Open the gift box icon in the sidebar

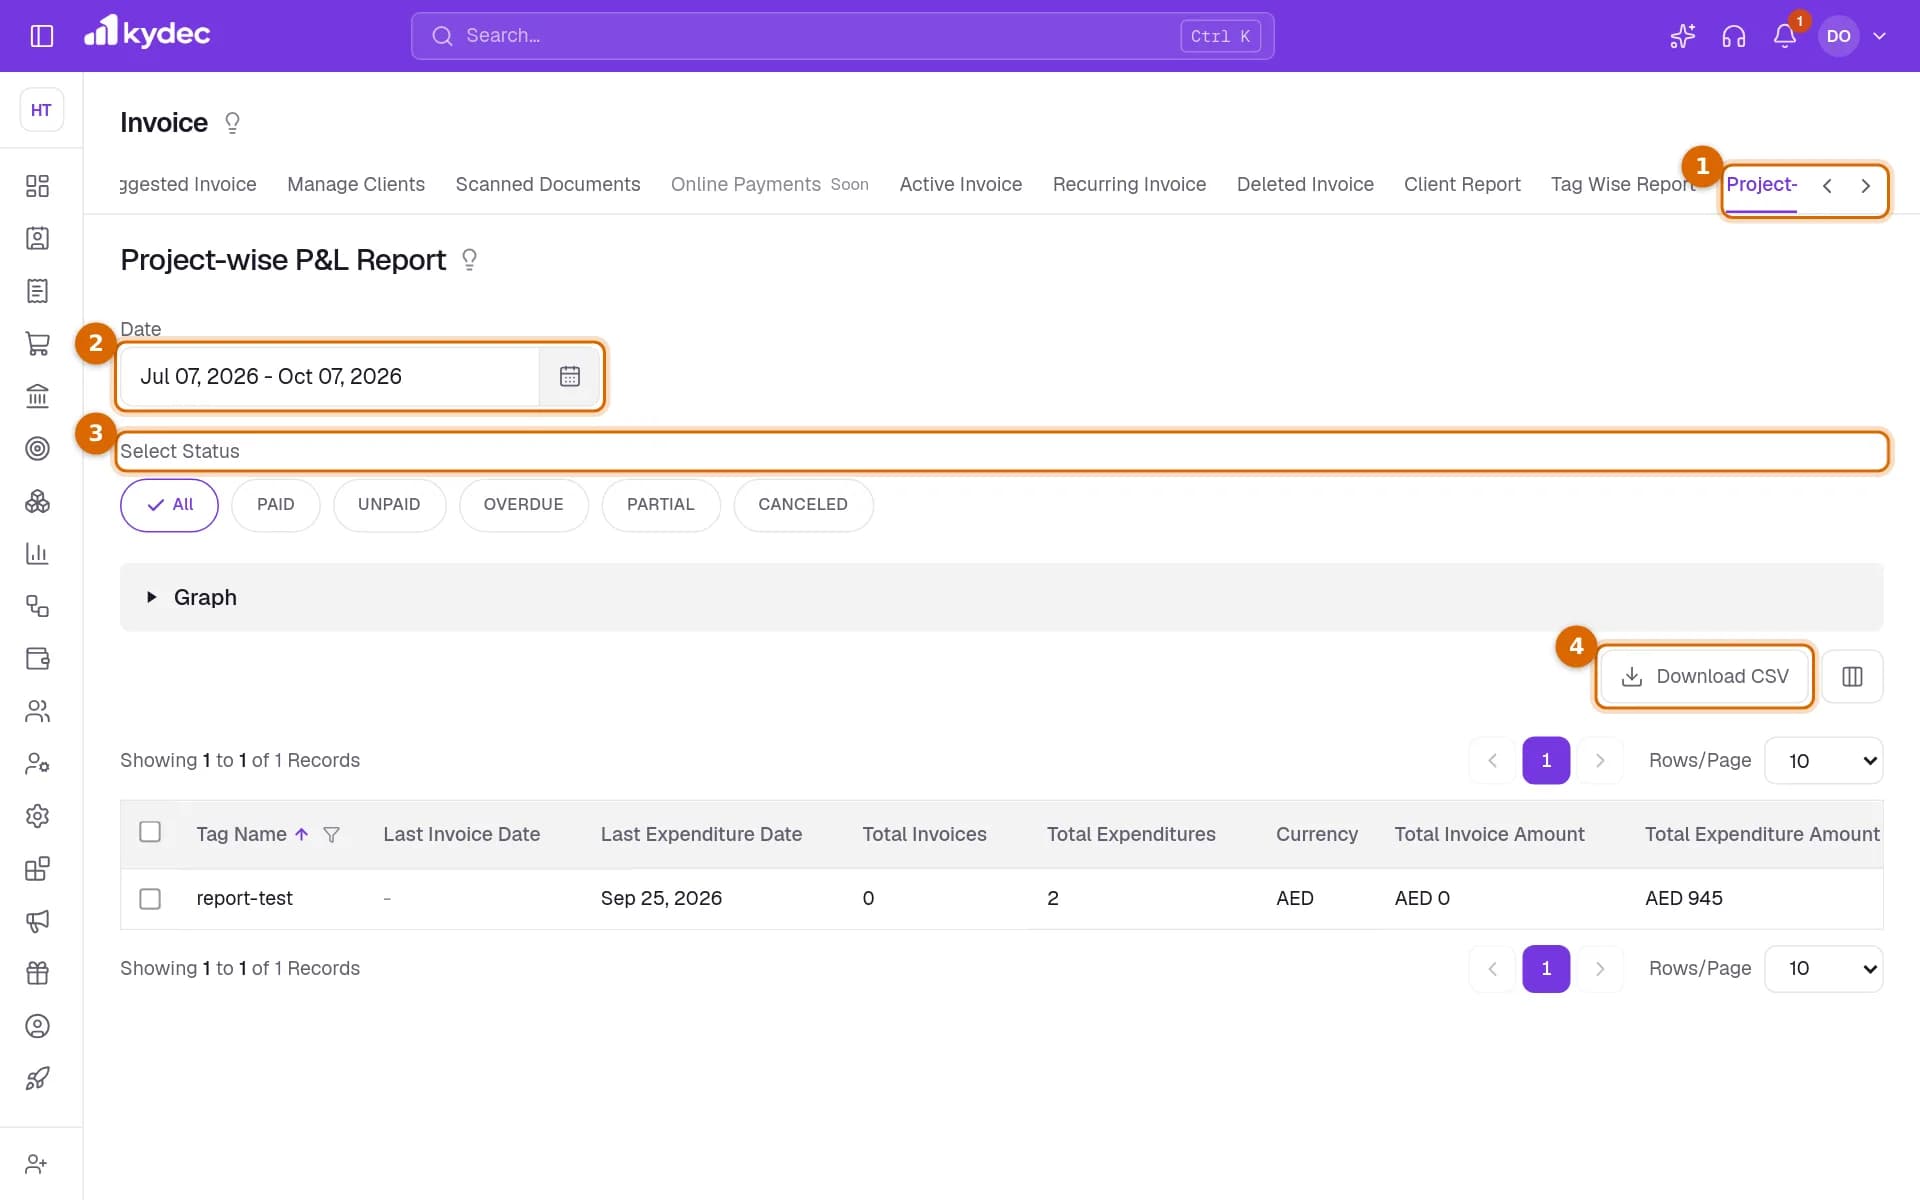(37, 973)
